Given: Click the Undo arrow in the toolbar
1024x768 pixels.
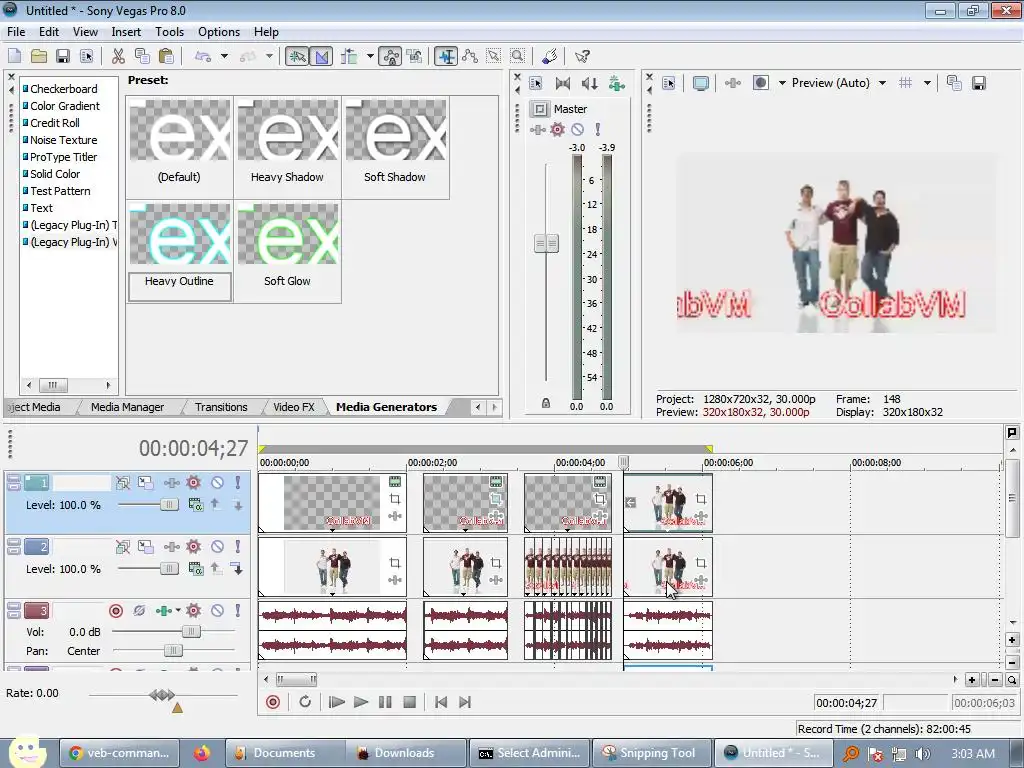Looking at the screenshot, I should tap(203, 56).
